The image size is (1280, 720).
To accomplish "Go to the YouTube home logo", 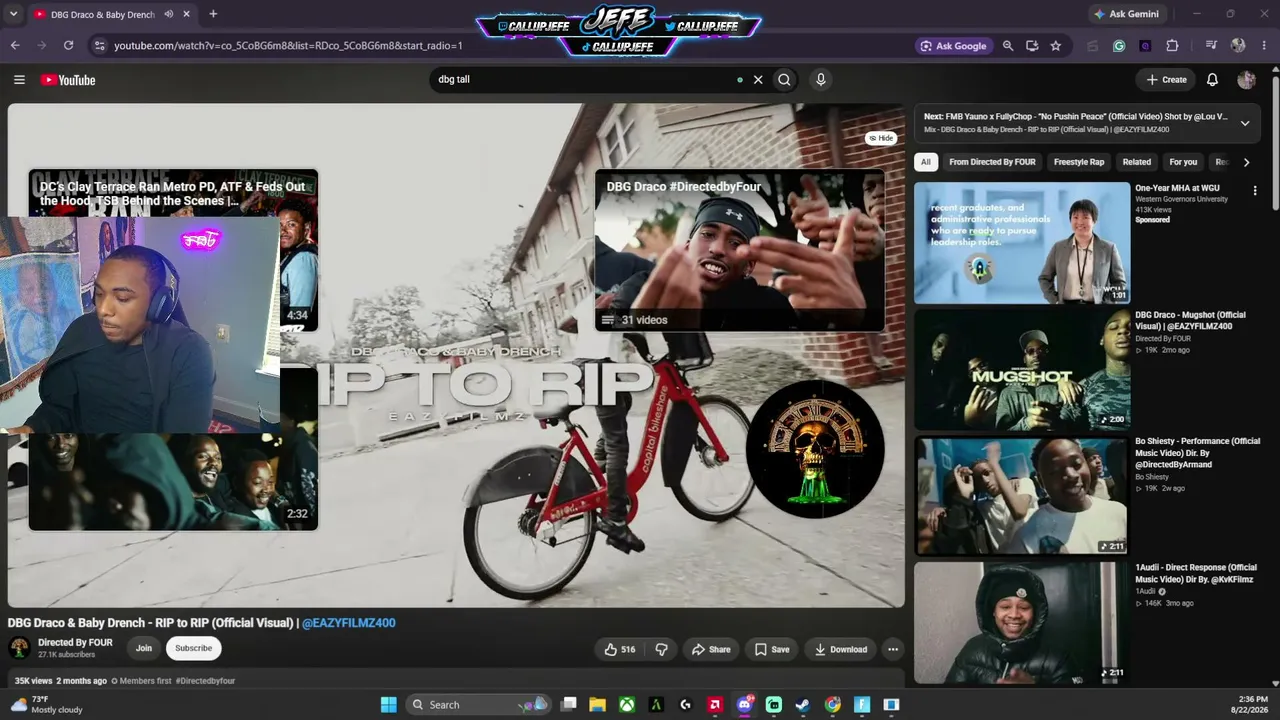I will [68, 80].
